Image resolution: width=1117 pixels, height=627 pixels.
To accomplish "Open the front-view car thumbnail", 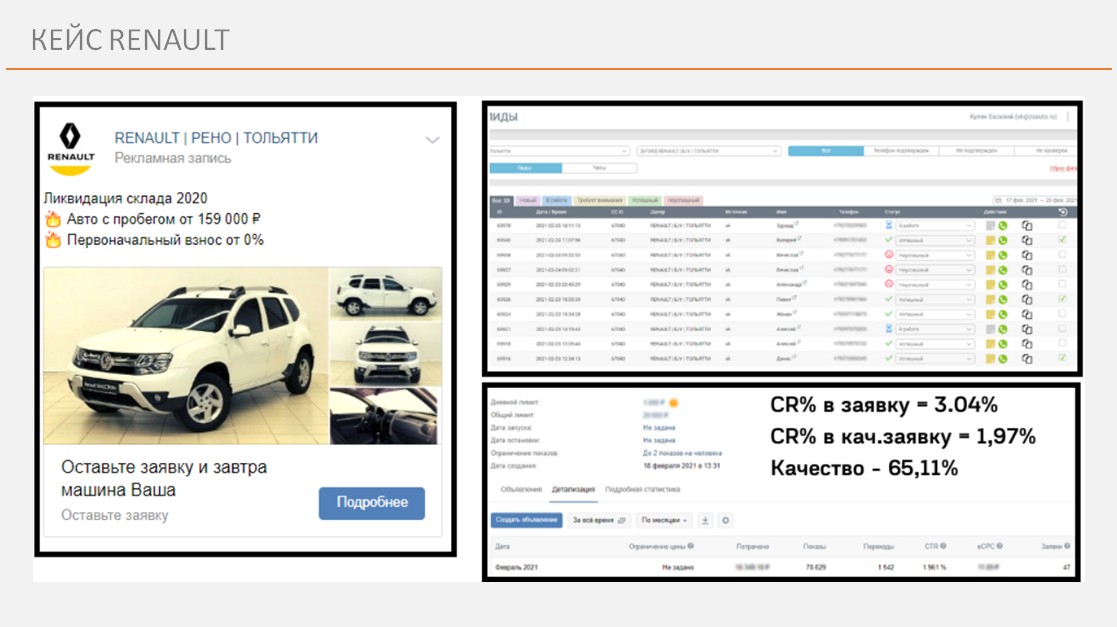I will click(x=385, y=353).
